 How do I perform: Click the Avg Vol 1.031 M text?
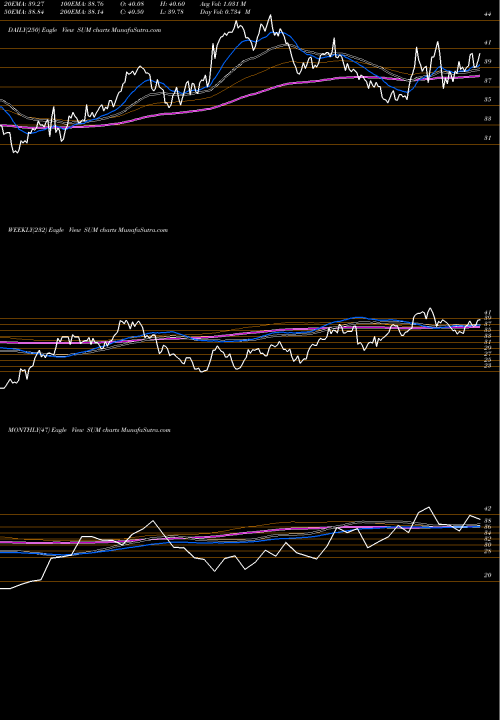pyautogui.click(x=223, y=4)
